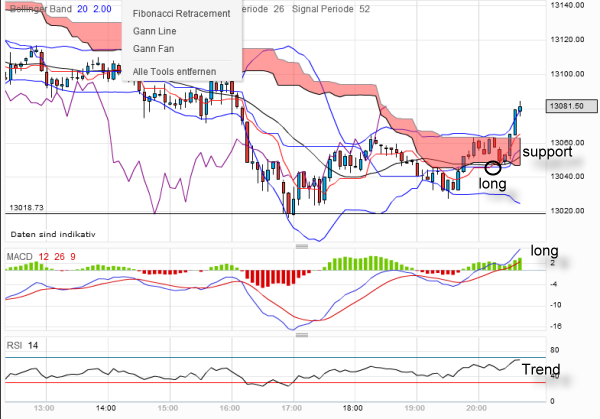This screenshot has width=600, height=419.
Task: Click the Signal Periode label
Action: (323, 9)
